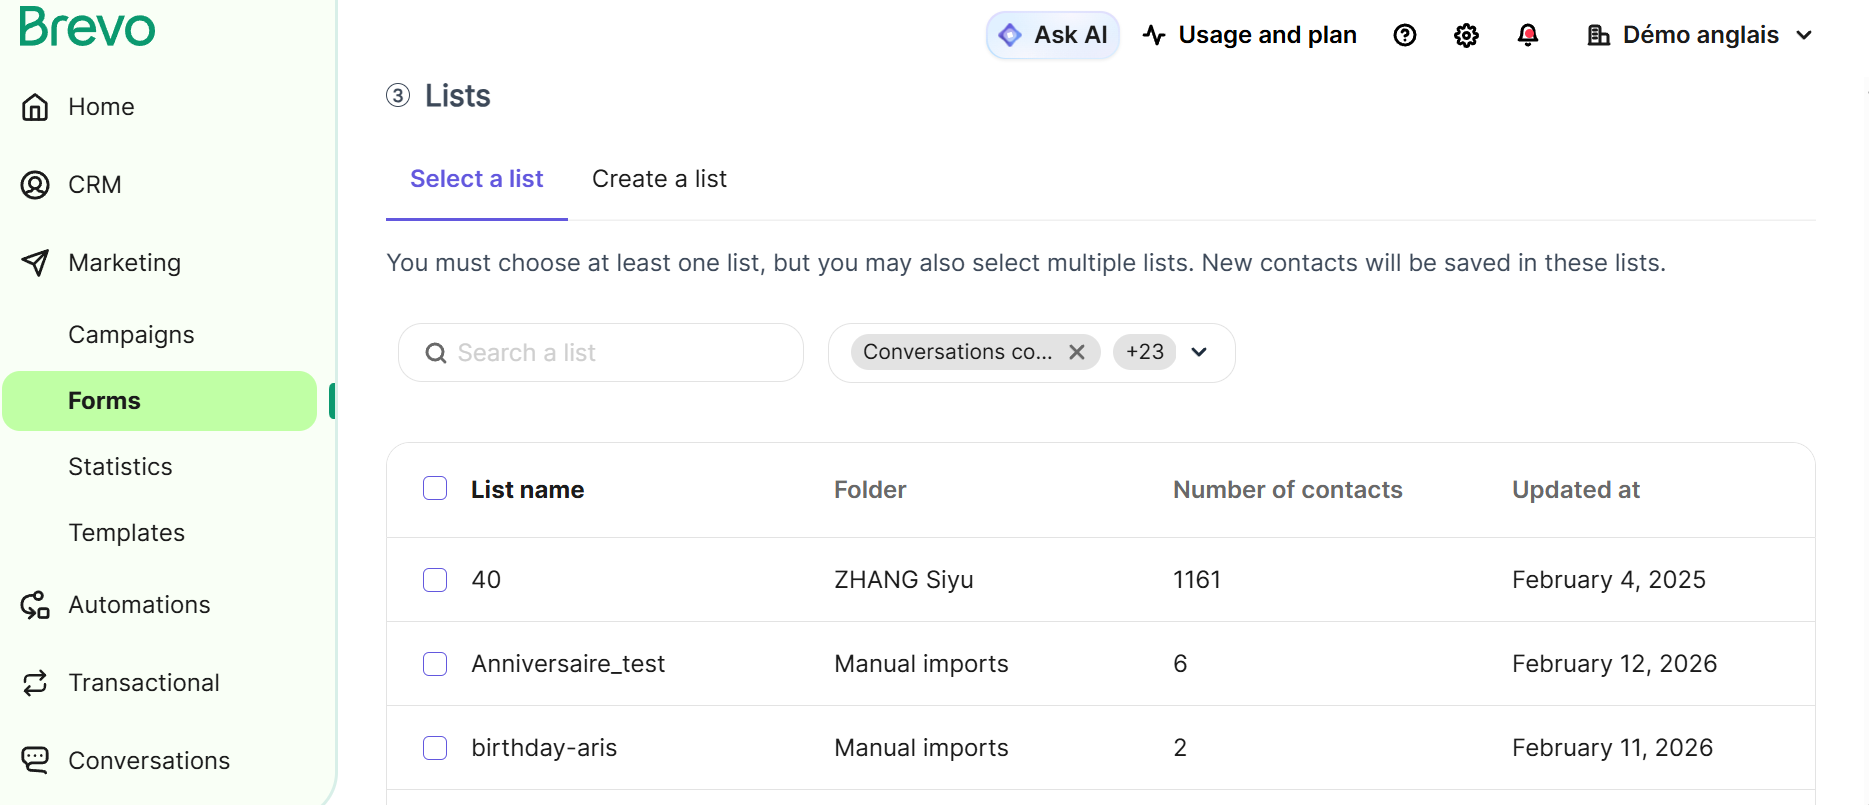Screen dimensions: 1869x805
Task: Open CRM from the sidebar icon
Action: coord(35,185)
